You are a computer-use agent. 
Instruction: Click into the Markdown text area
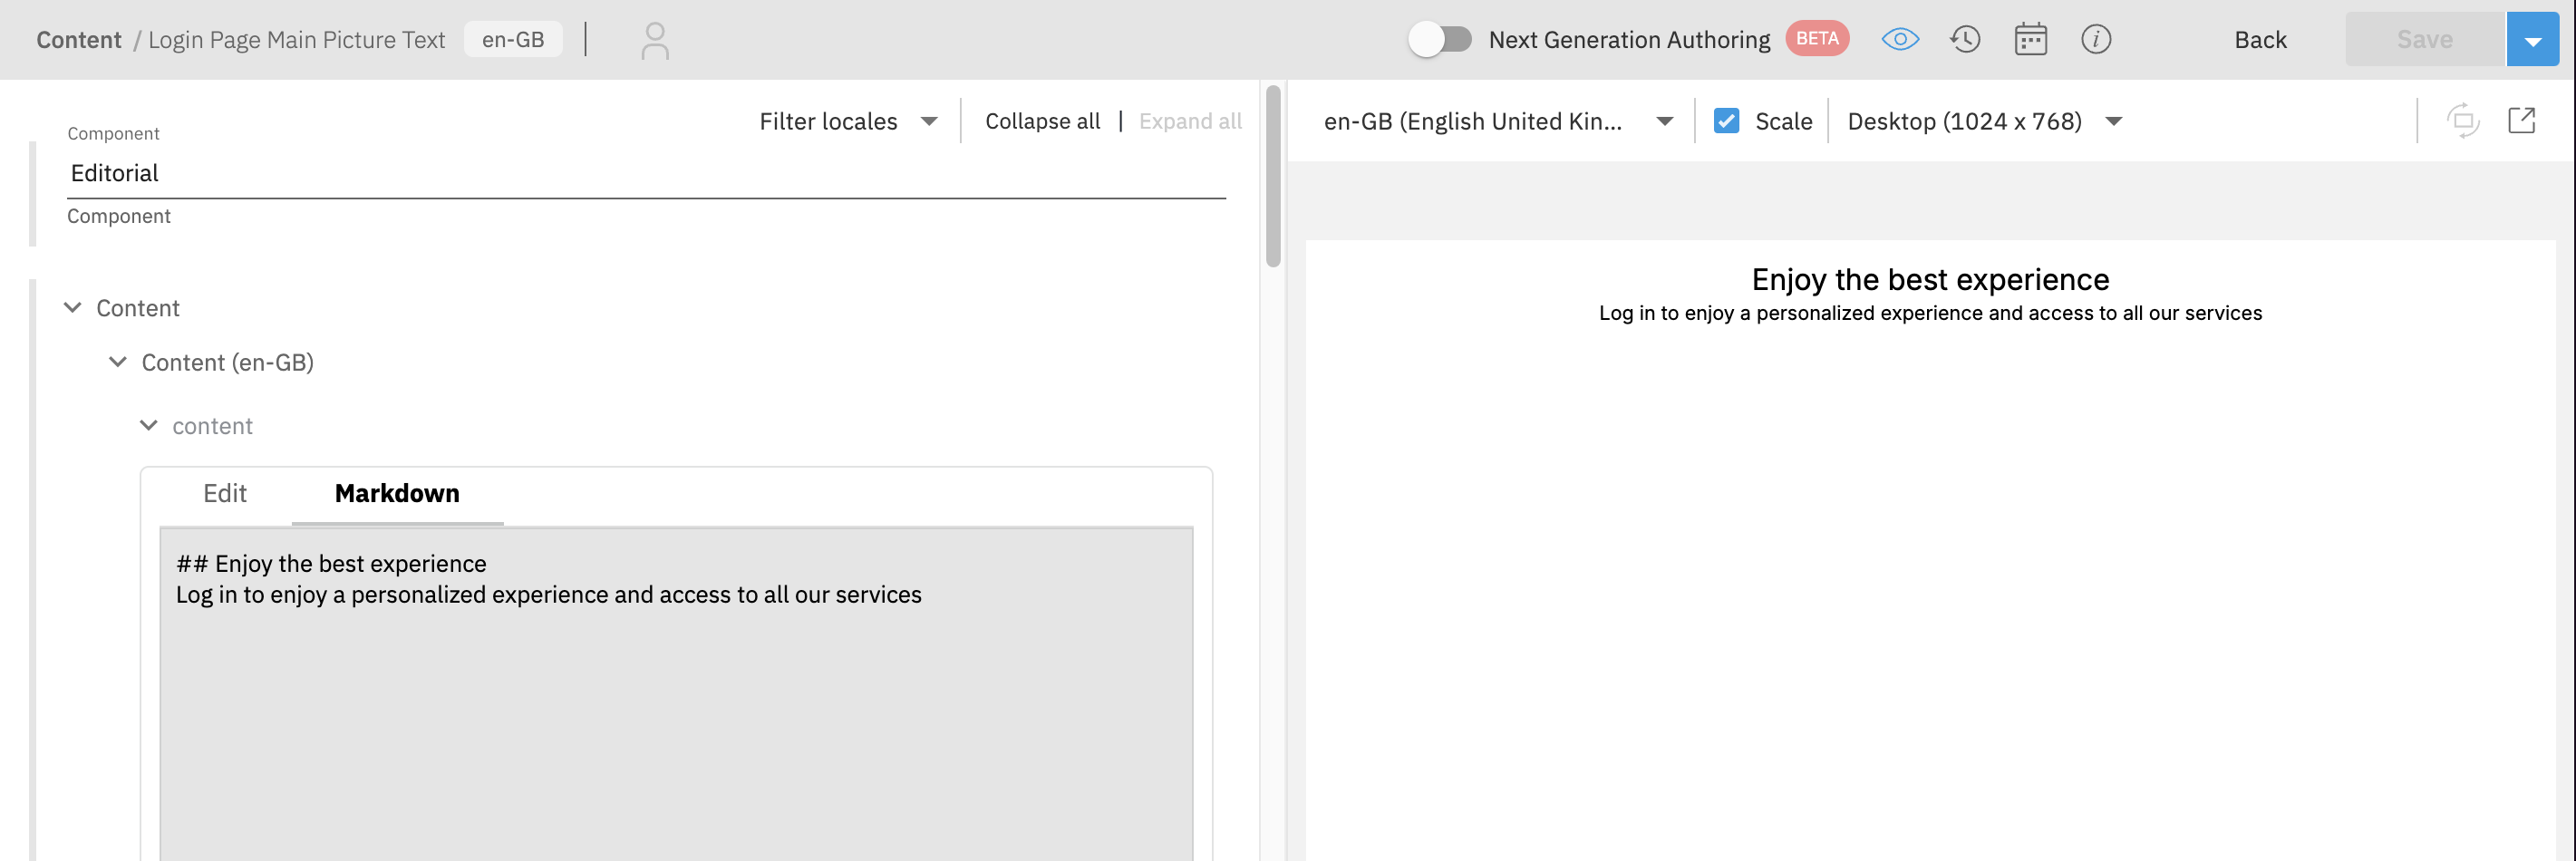[x=676, y=700]
